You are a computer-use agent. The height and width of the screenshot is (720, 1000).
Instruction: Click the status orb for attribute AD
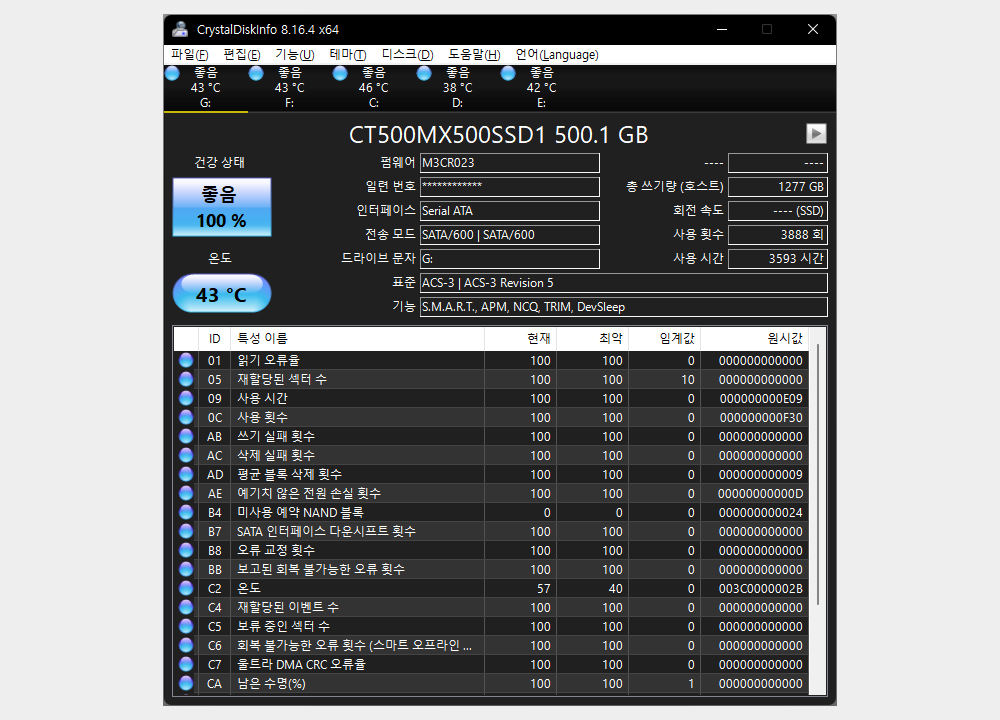pyautogui.click(x=186, y=474)
